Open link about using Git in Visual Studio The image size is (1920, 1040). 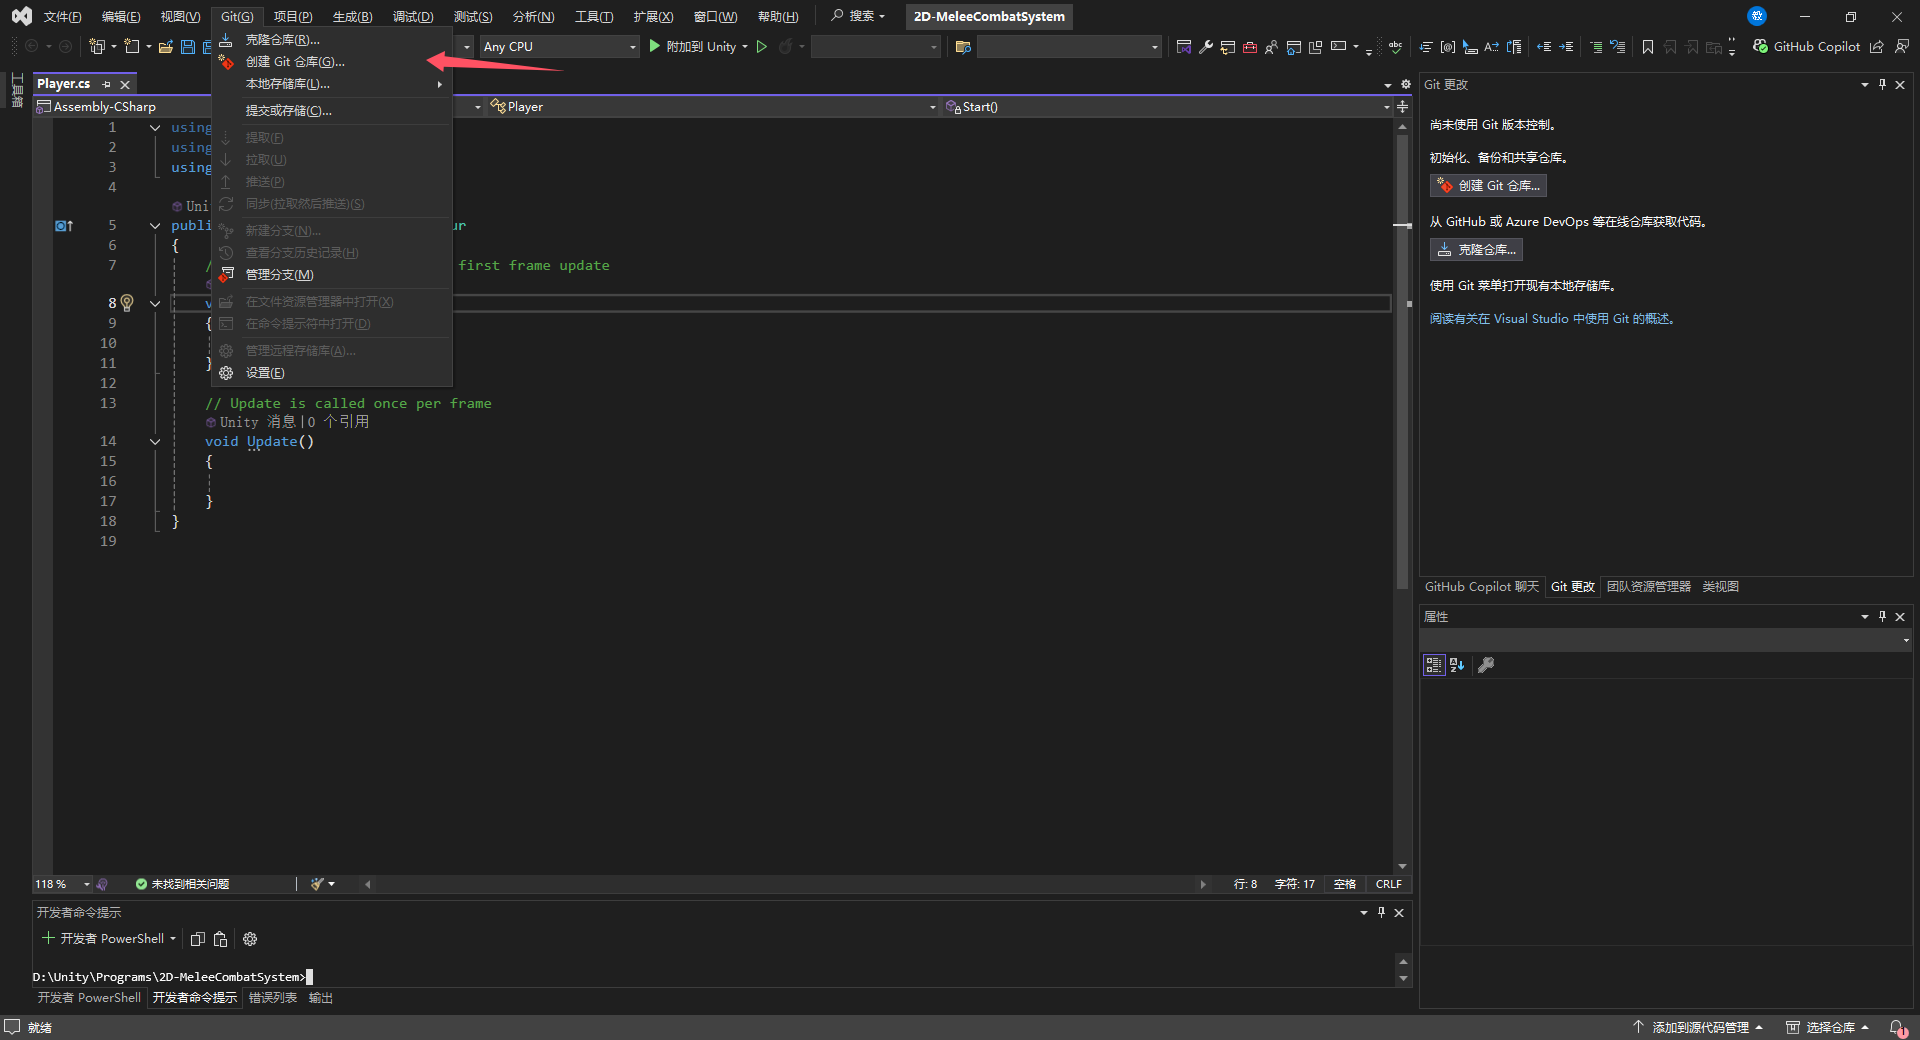(1552, 319)
